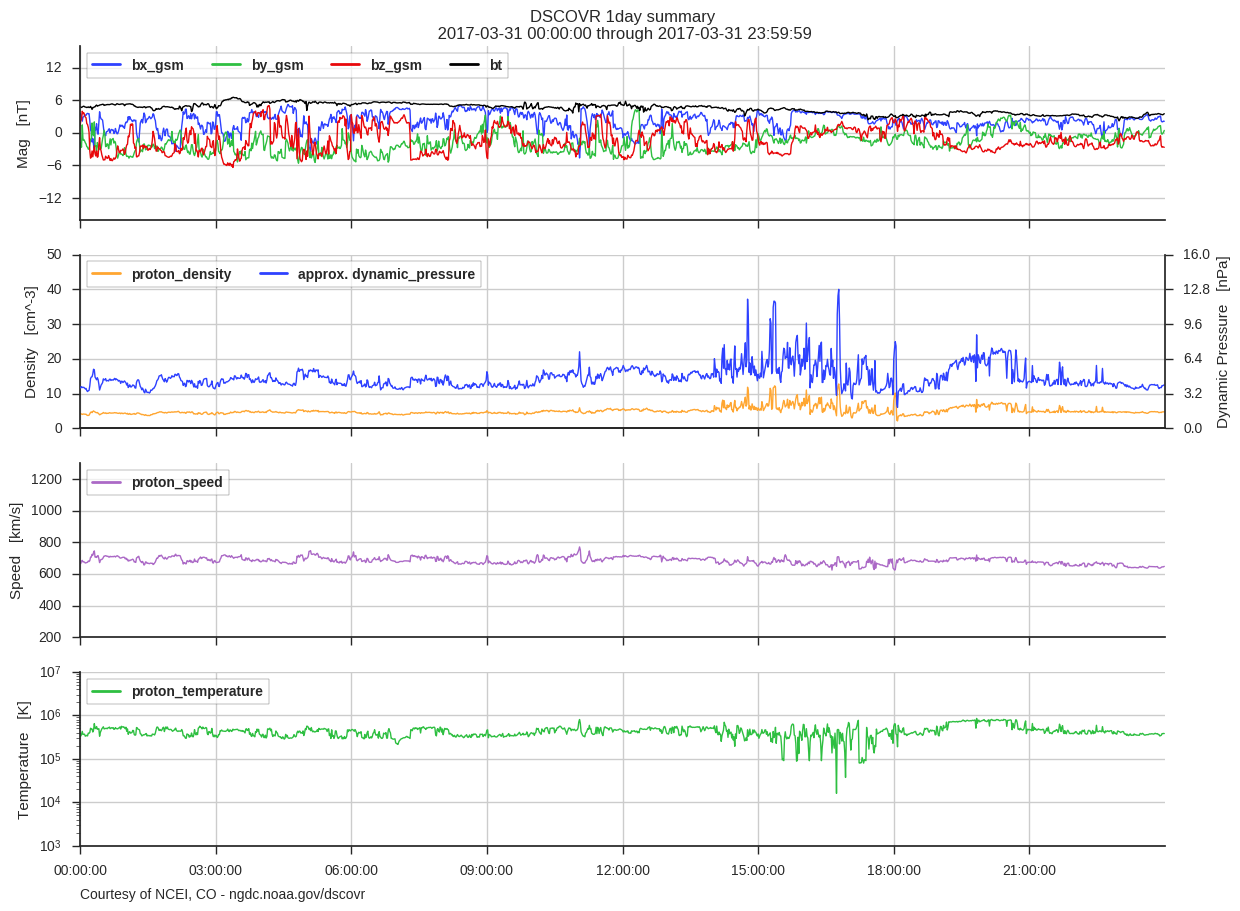Select the bz_gsm legend label
Screen dimensions: 1240x911
tap(396, 65)
